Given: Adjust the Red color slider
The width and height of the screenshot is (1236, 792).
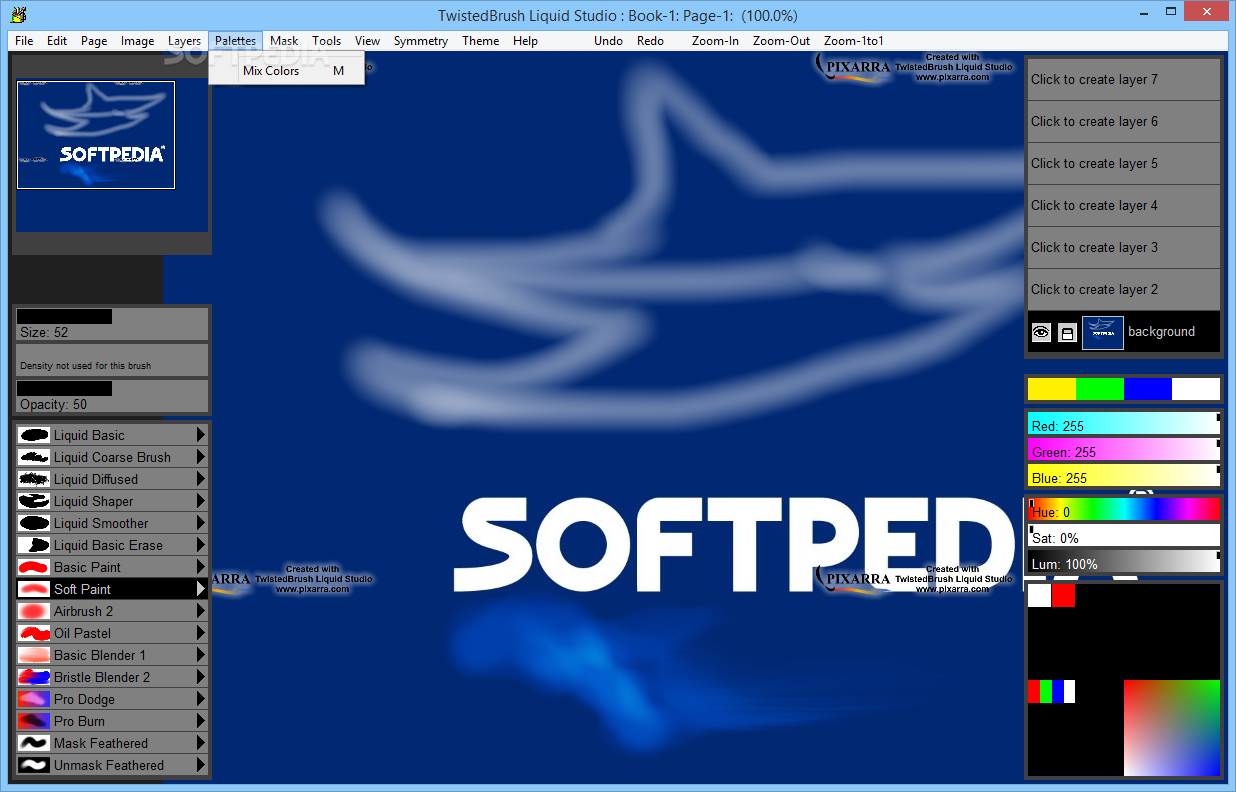Looking at the screenshot, I should 1124,425.
